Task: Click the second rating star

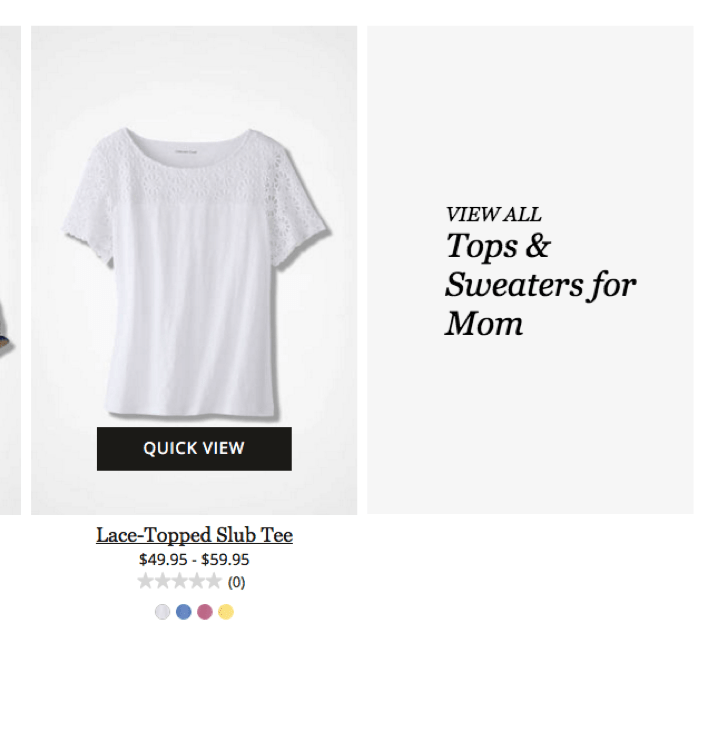Action: pyautogui.click(x=163, y=581)
